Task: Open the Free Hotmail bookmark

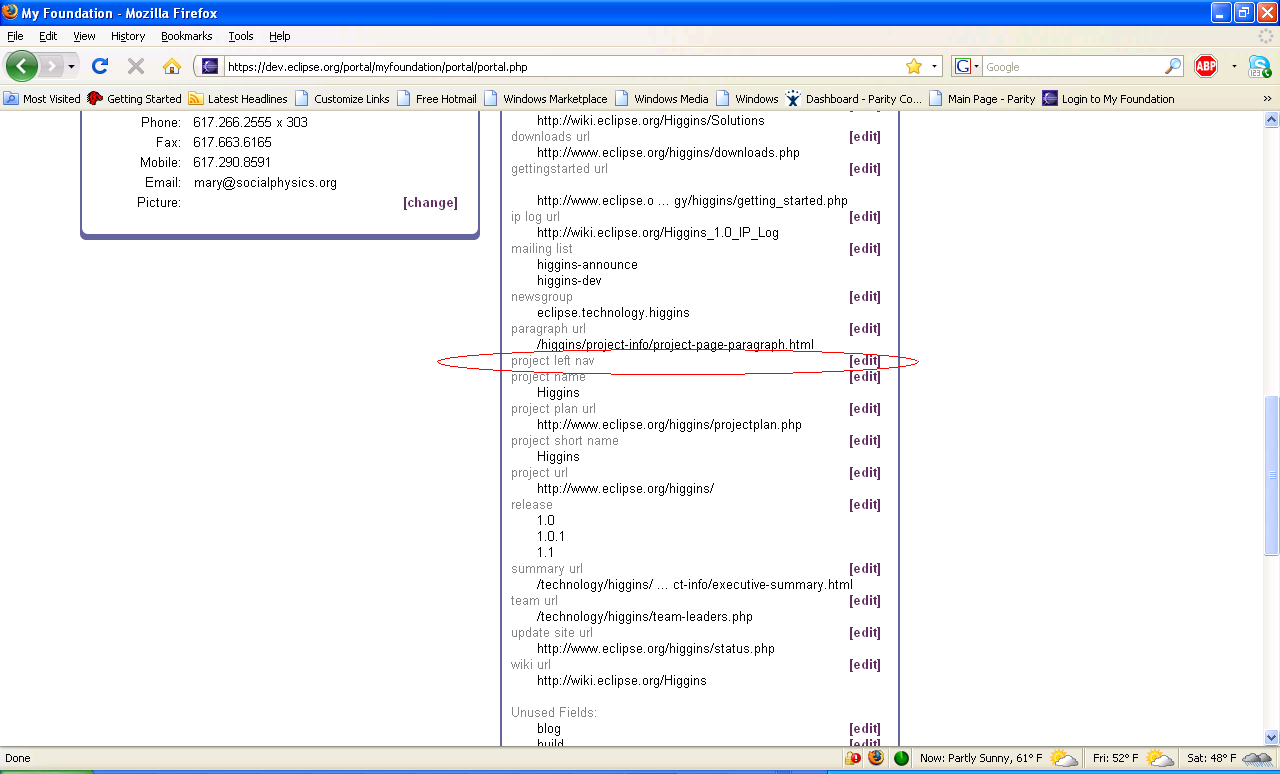Action: click(x=437, y=99)
